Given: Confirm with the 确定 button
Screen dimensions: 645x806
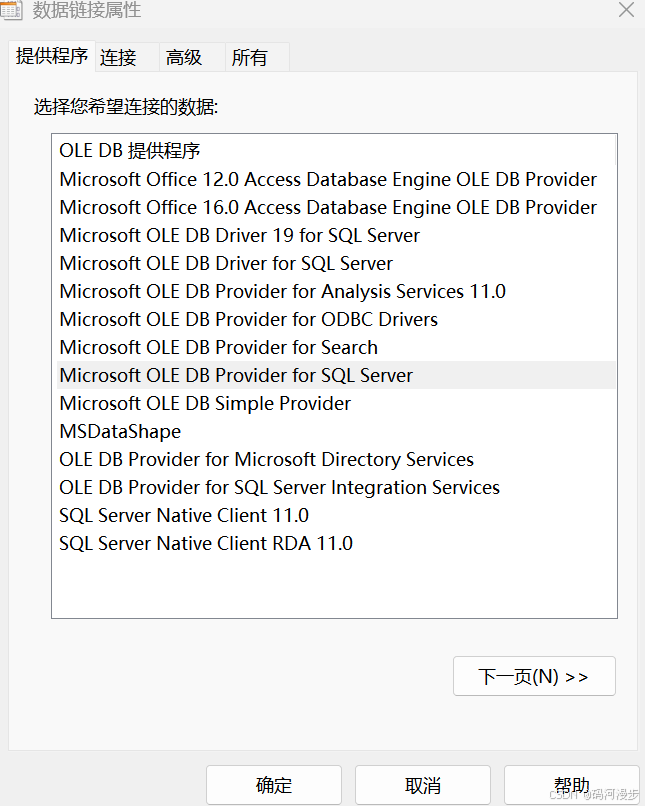Looking at the screenshot, I should coord(274,785).
